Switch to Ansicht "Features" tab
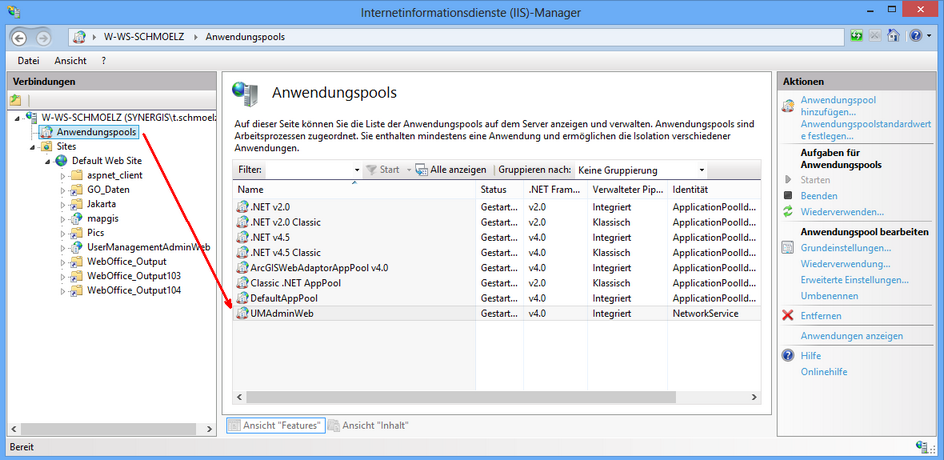This screenshot has width=944, height=460. 276,426
